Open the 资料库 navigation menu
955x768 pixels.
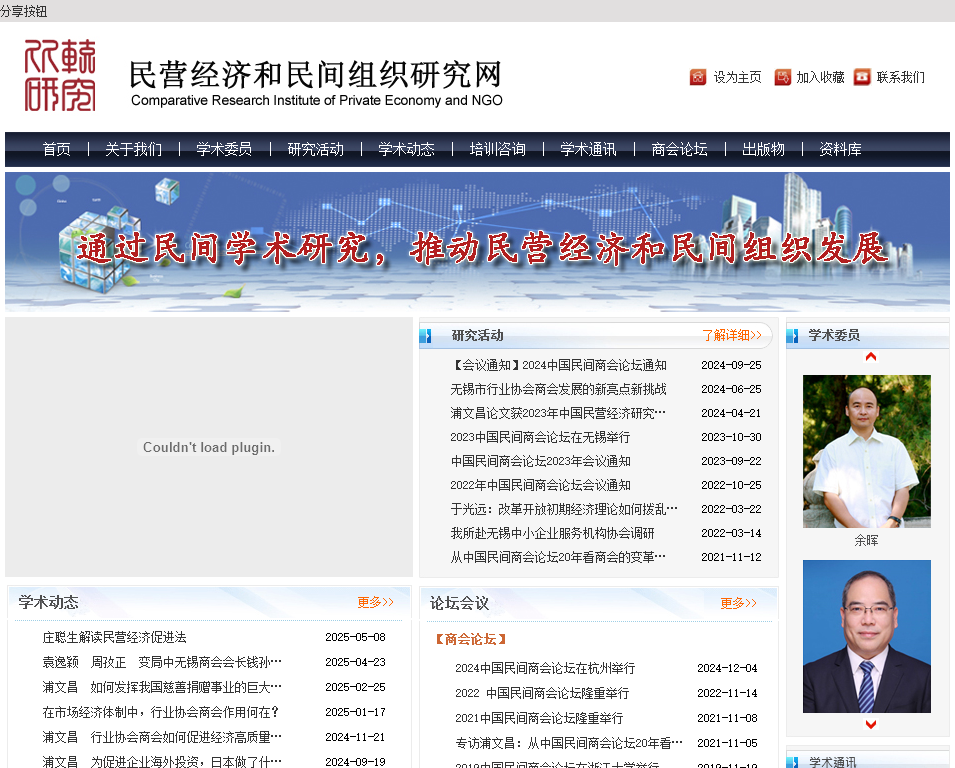[x=839, y=149]
